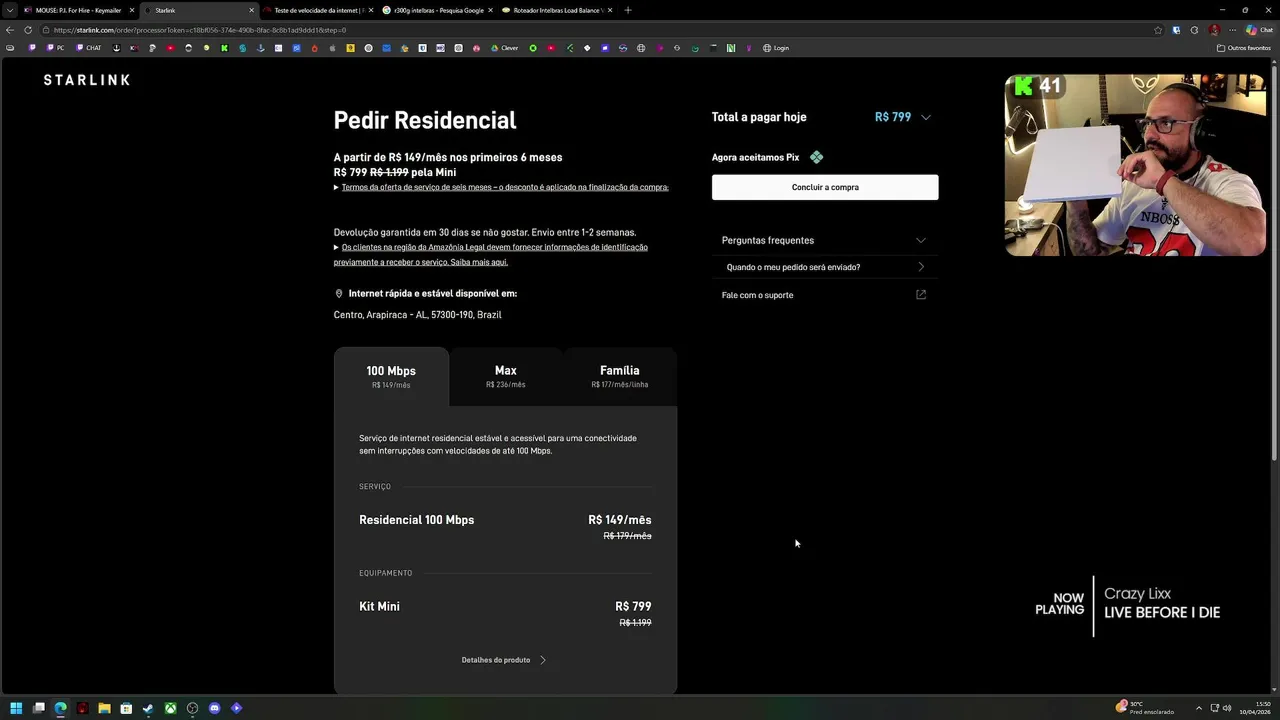Click Fale com o suporte link
This screenshot has width=1280, height=720.
pyautogui.click(x=757, y=295)
